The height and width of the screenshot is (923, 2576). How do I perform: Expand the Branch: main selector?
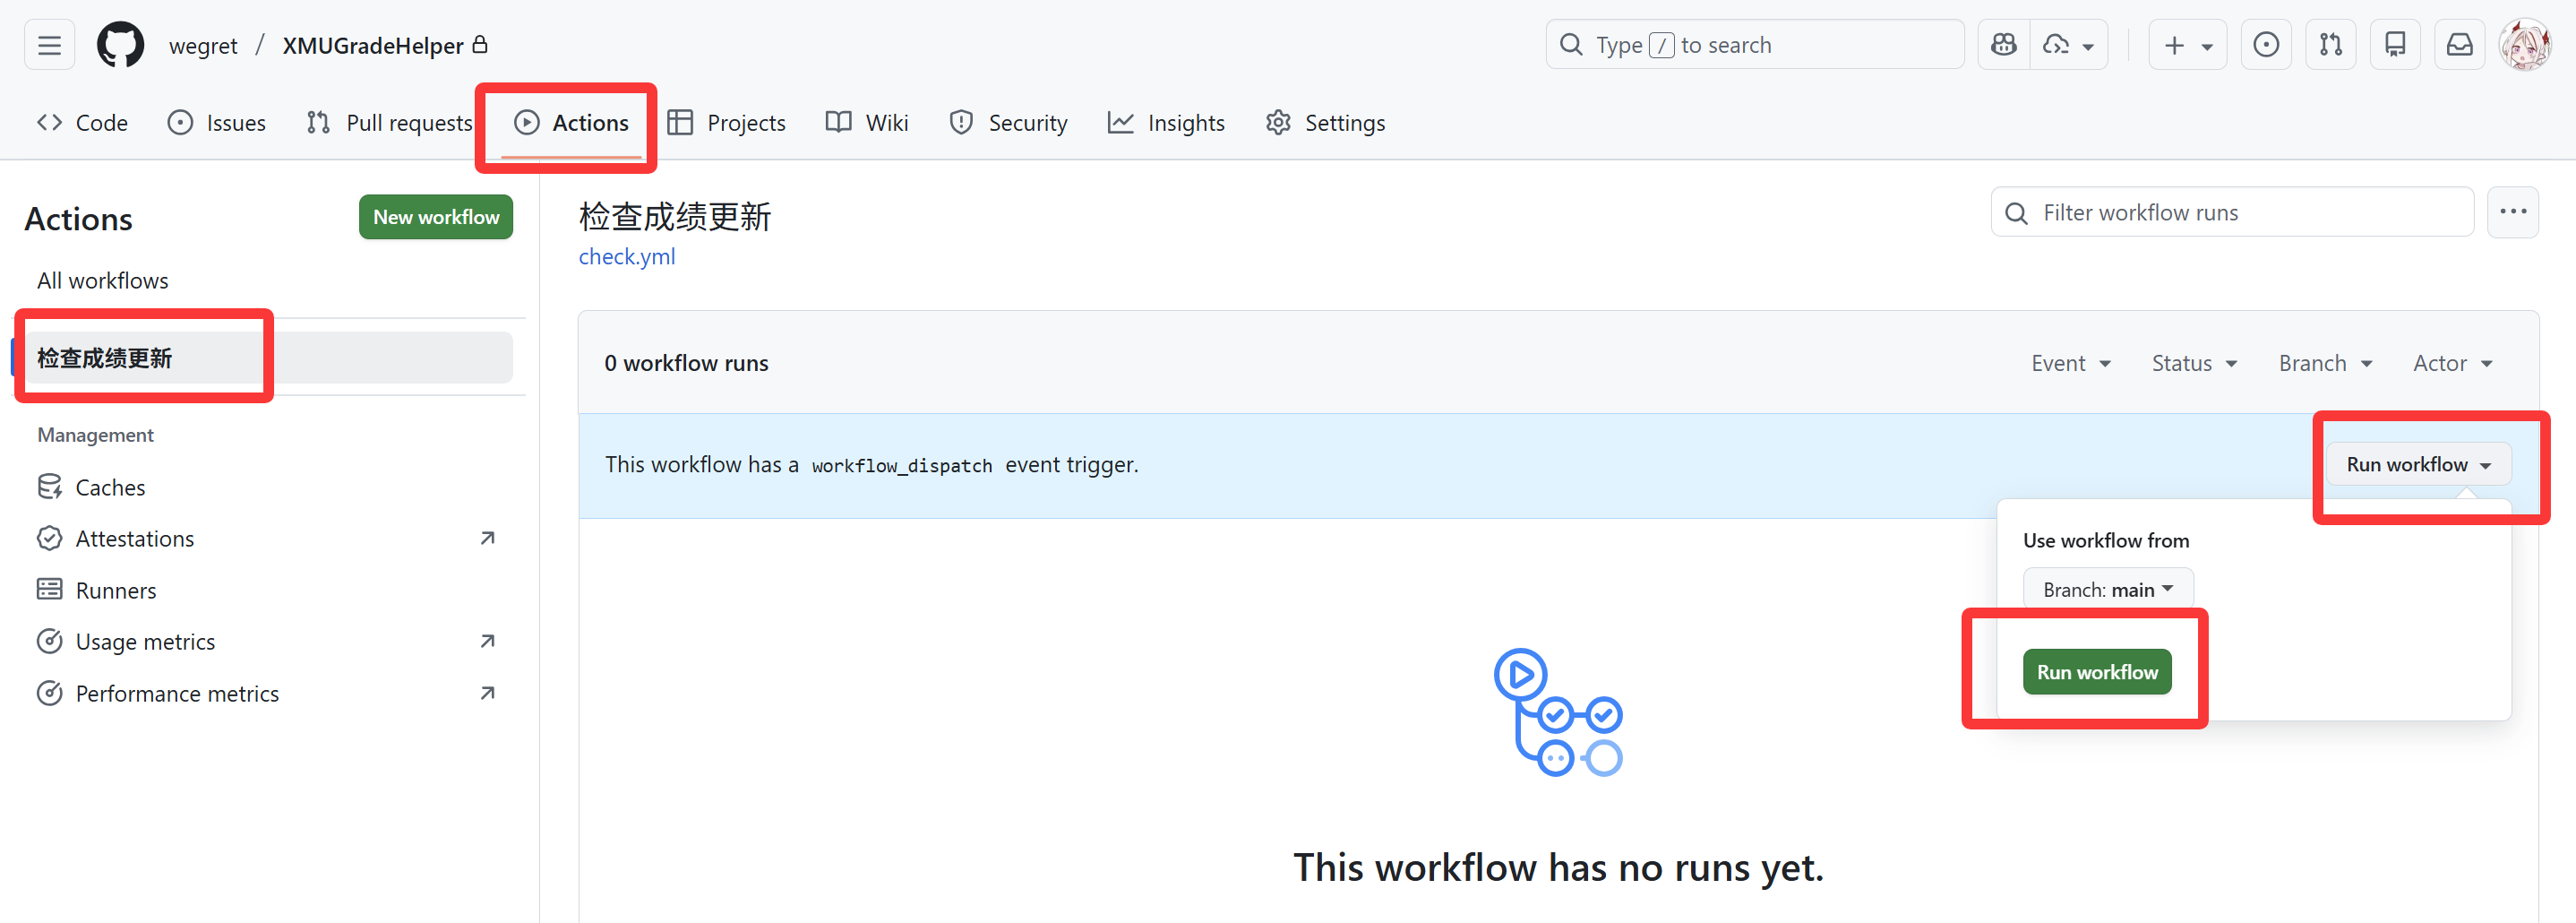click(x=2108, y=590)
